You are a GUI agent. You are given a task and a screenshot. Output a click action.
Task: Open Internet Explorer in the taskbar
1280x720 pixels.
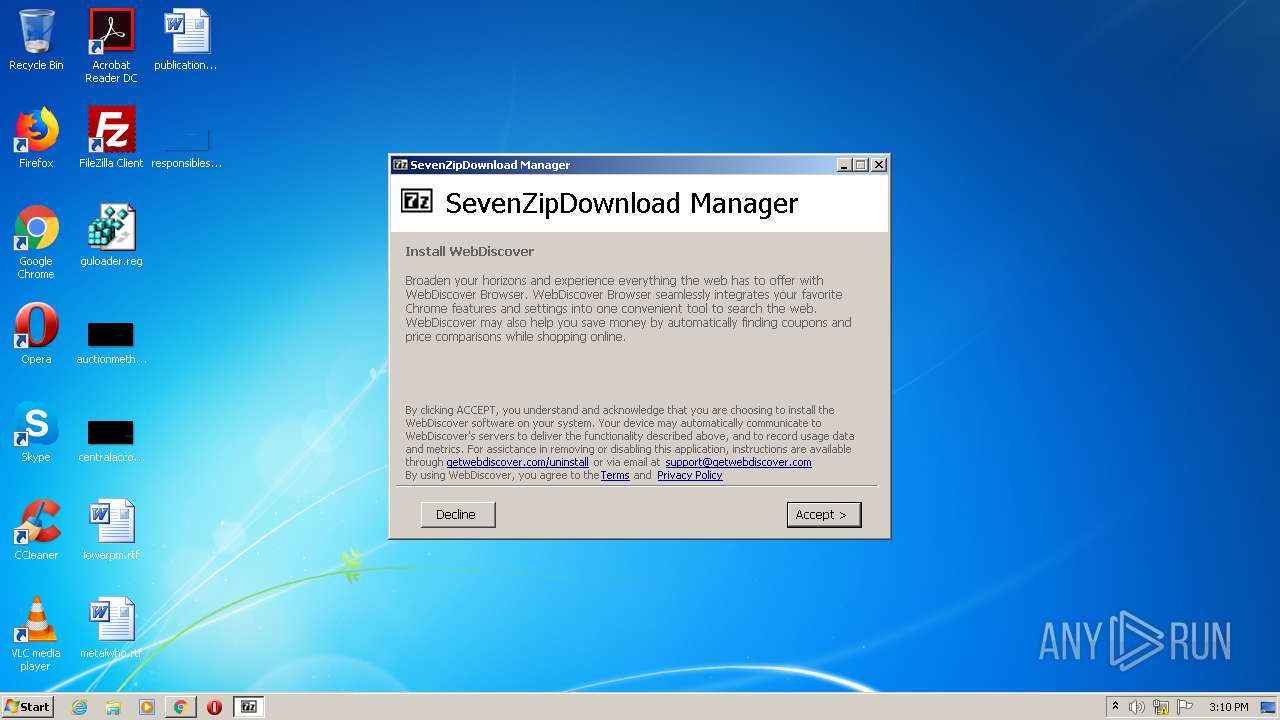coord(79,707)
